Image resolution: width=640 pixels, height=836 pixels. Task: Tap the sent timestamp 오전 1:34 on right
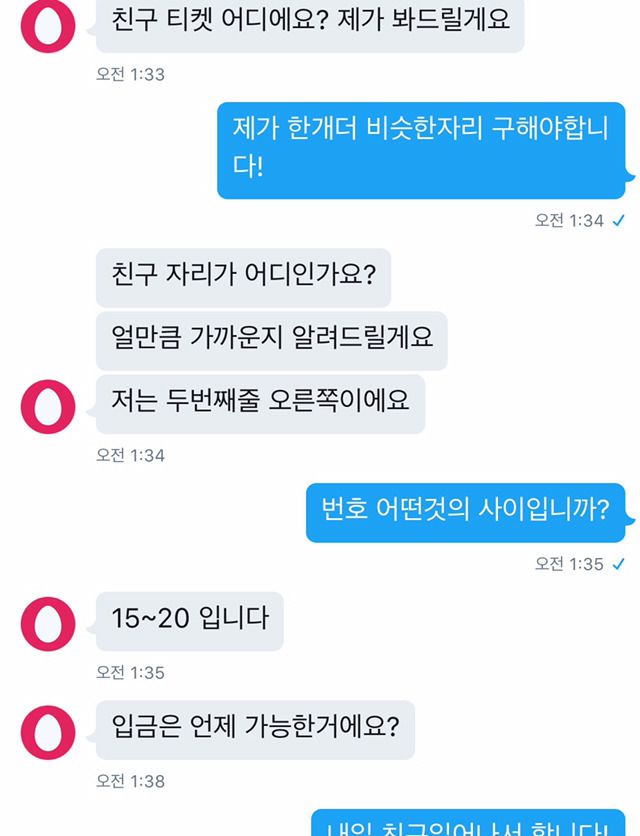[x=569, y=220]
